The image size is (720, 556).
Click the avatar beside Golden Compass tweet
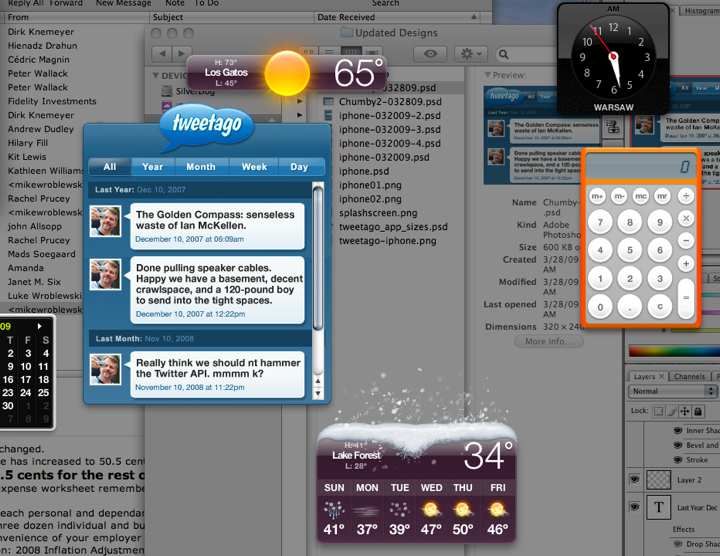(106, 221)
